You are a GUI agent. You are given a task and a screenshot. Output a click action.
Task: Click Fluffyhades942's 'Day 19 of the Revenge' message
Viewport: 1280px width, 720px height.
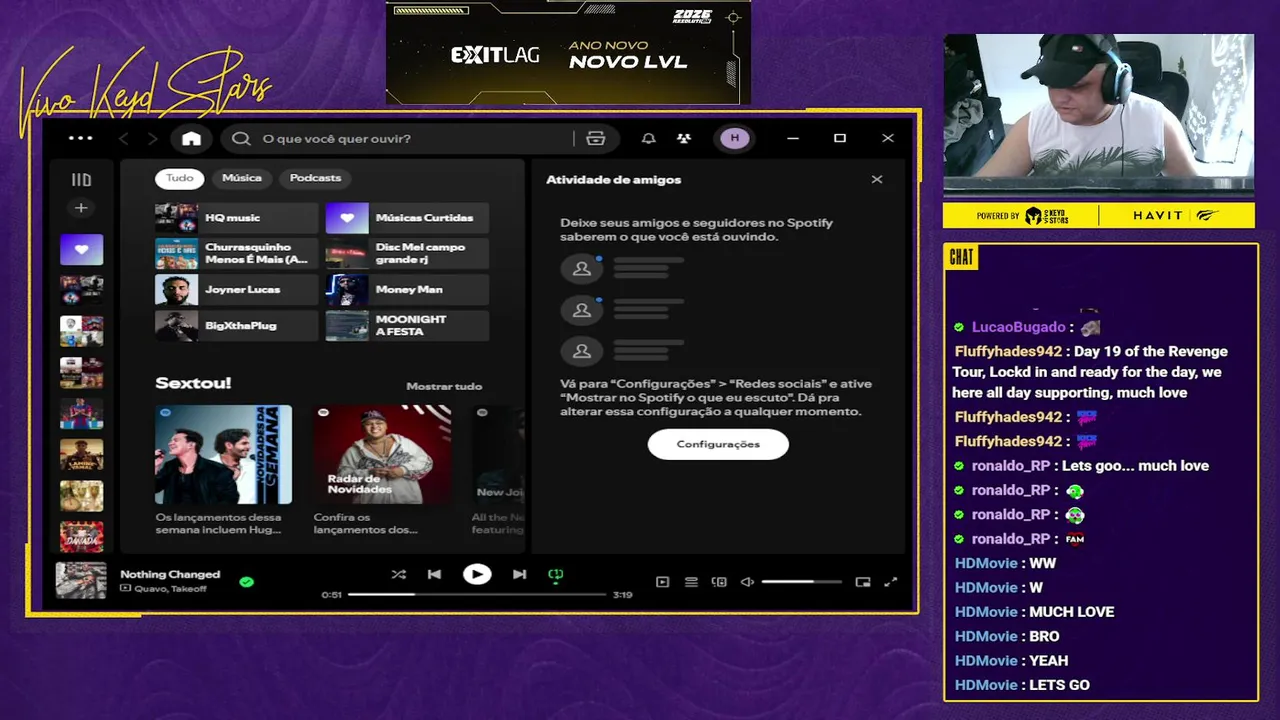tap(1091, 372)
